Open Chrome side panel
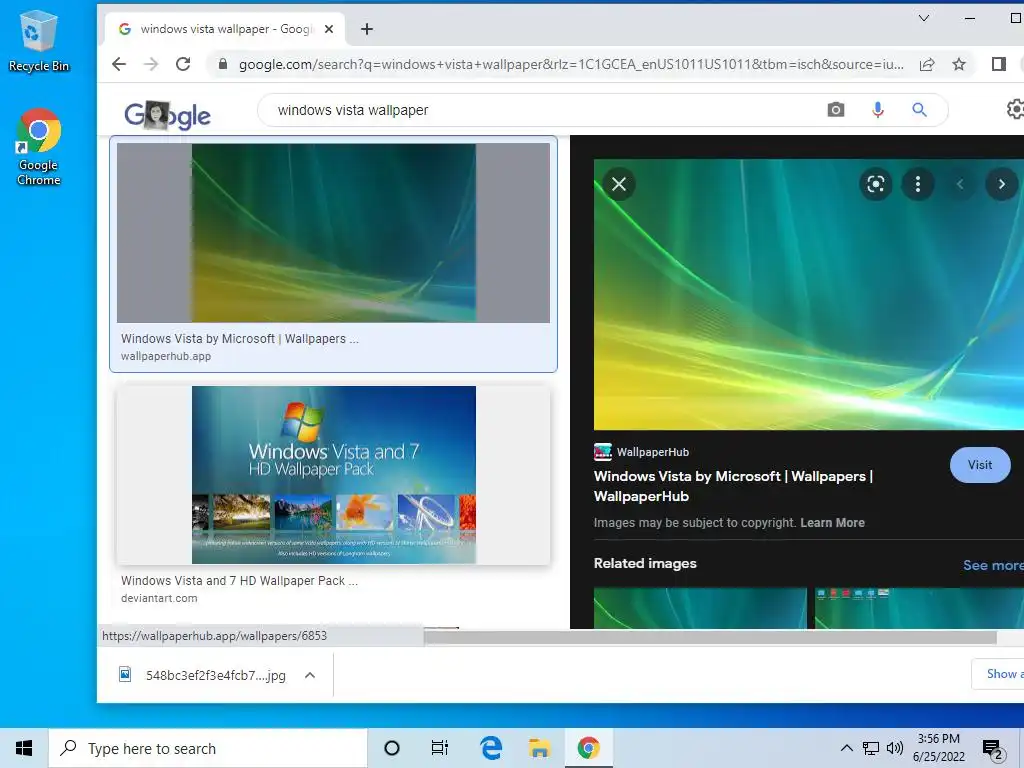The width and height of the screenshot is (1024, 768). [999, 64]
